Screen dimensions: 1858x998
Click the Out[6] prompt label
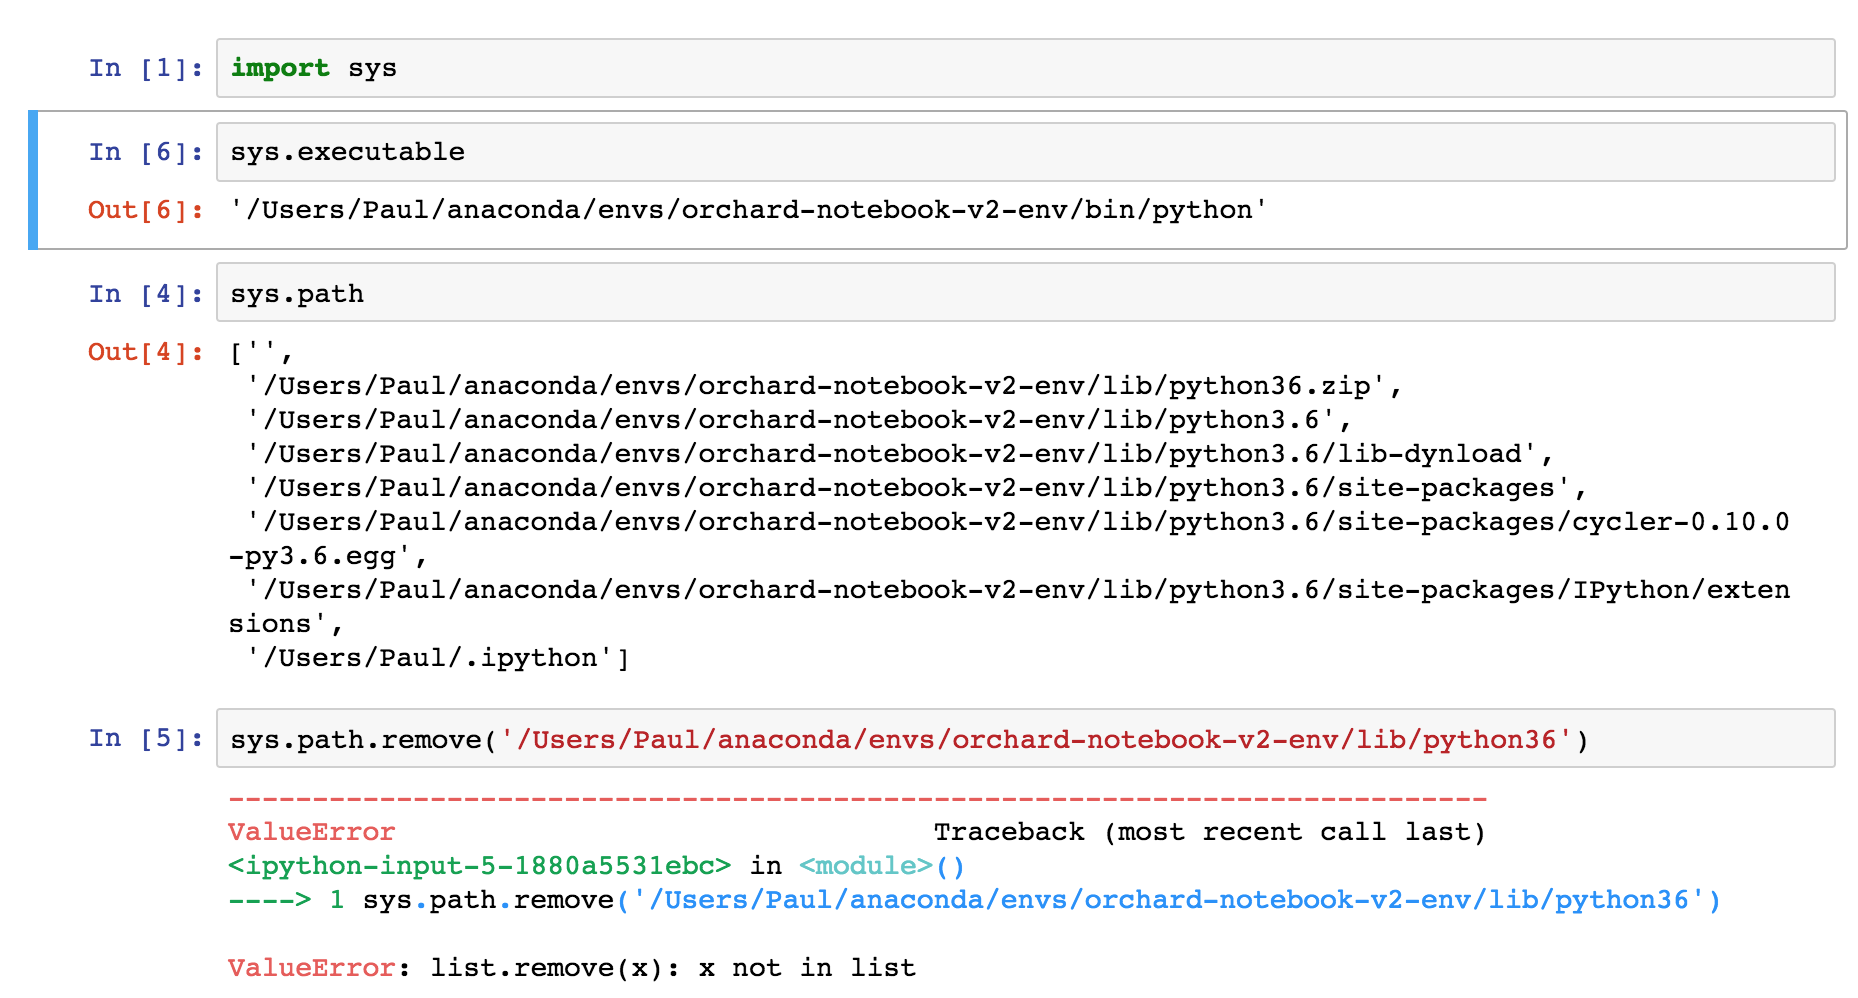point(143,210)
